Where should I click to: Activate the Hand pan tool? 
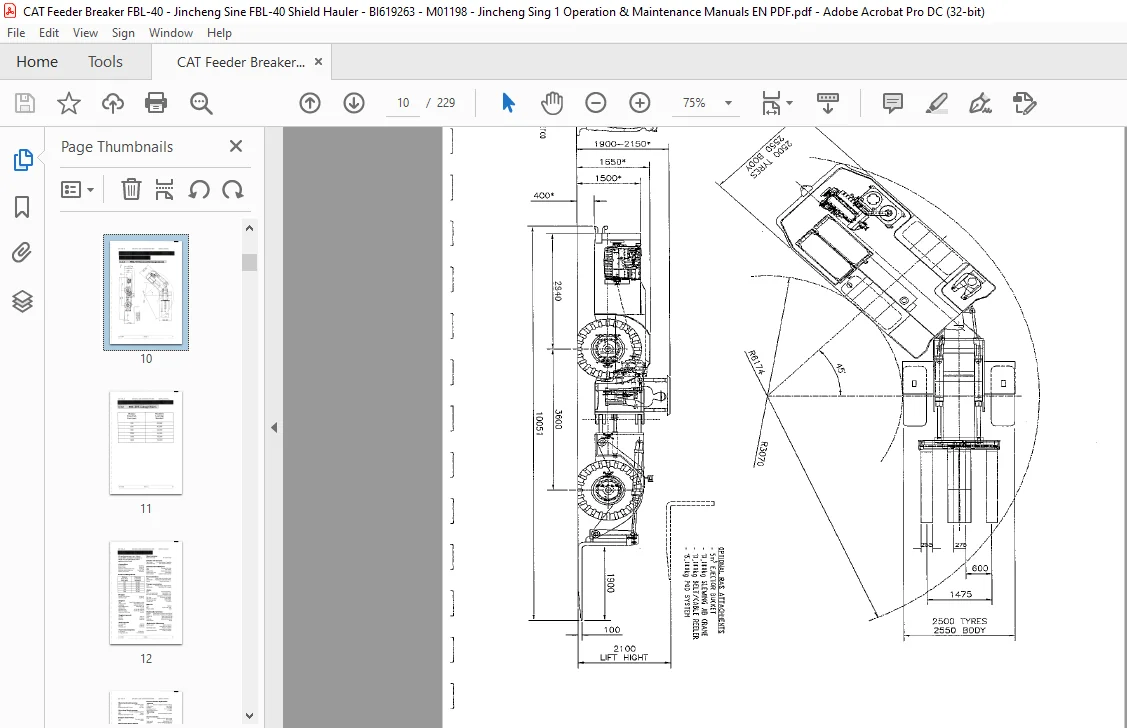pos(552,103)
